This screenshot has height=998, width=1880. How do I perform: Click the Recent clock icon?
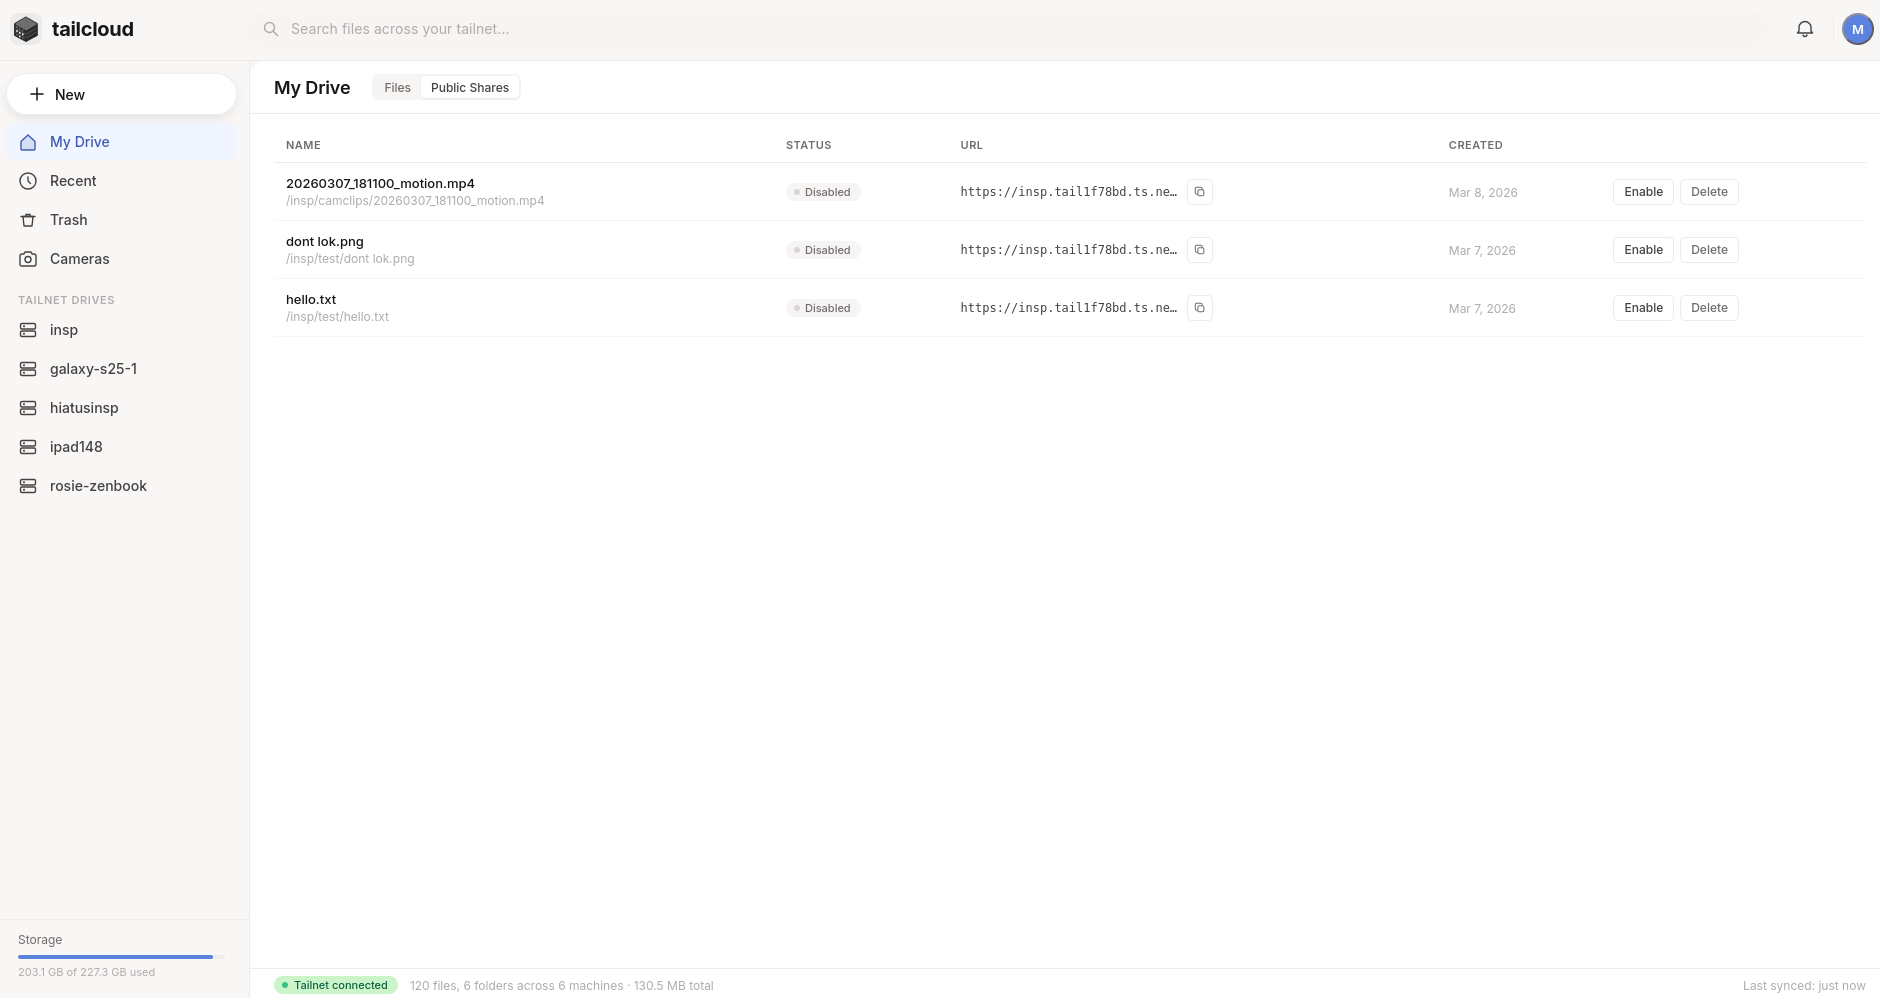(28, 181)
